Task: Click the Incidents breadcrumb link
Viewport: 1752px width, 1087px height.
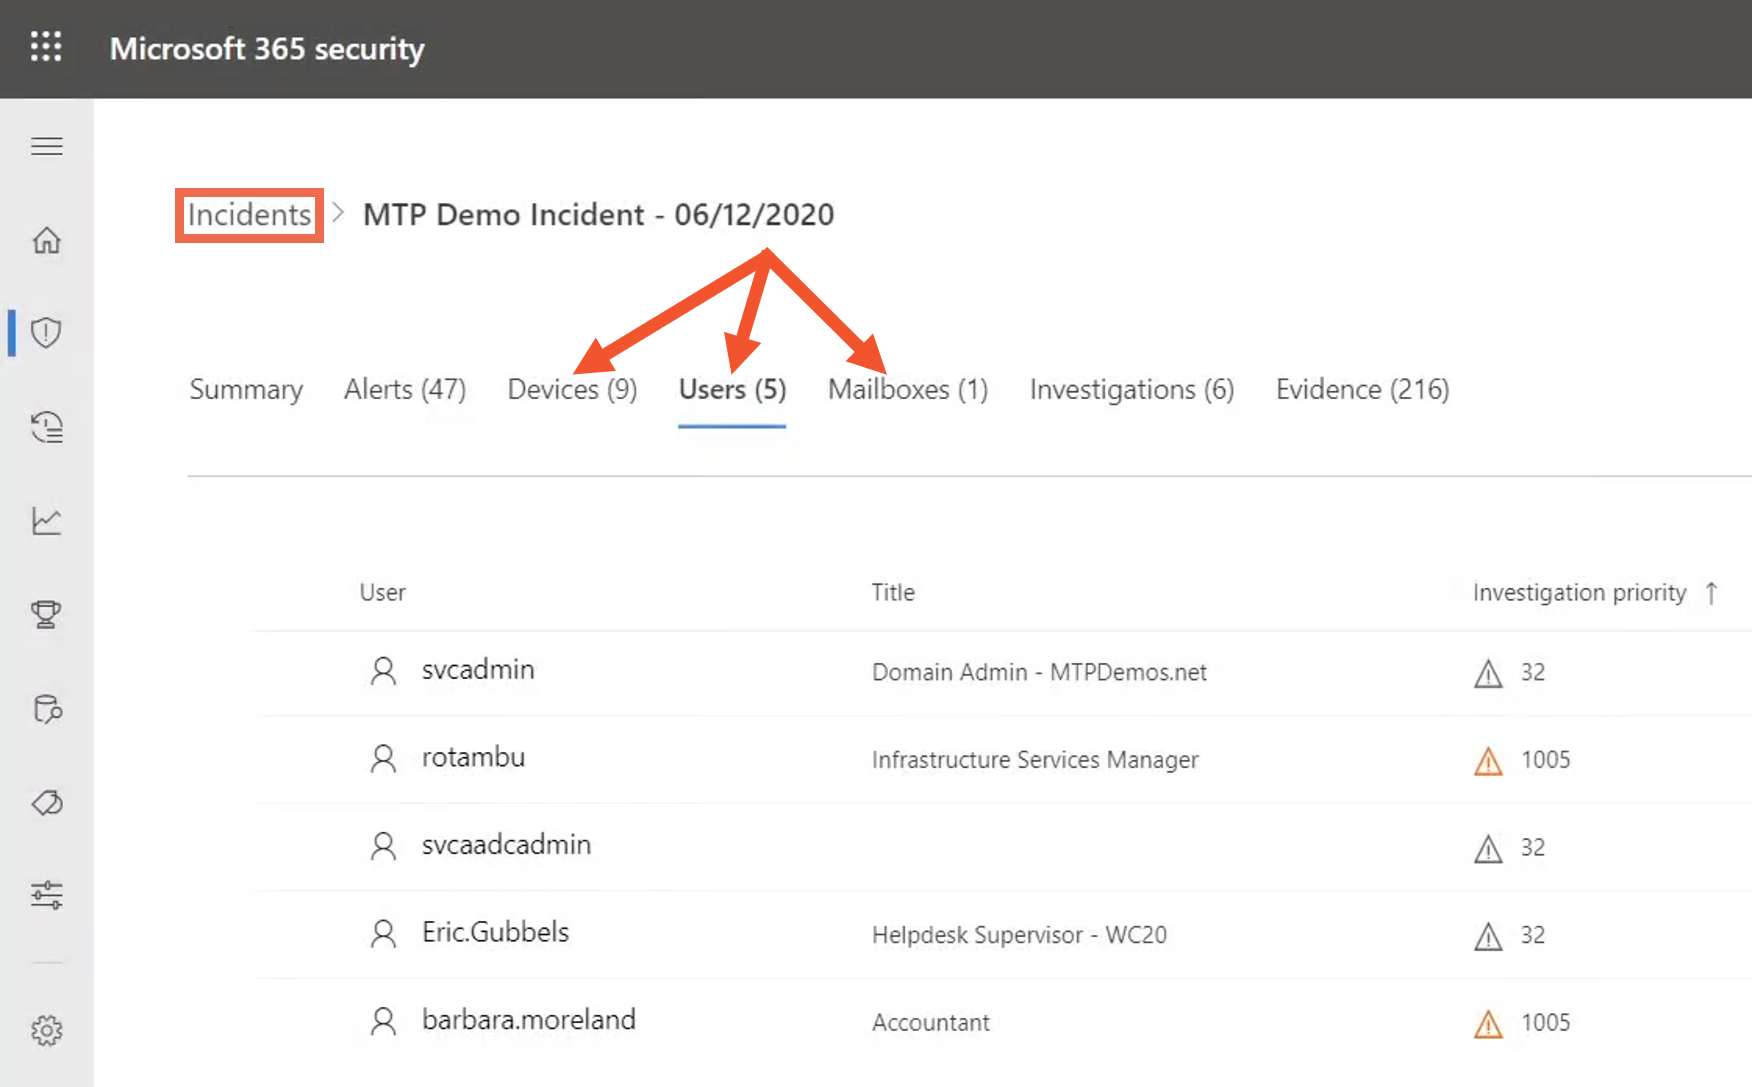Action: 249,215
